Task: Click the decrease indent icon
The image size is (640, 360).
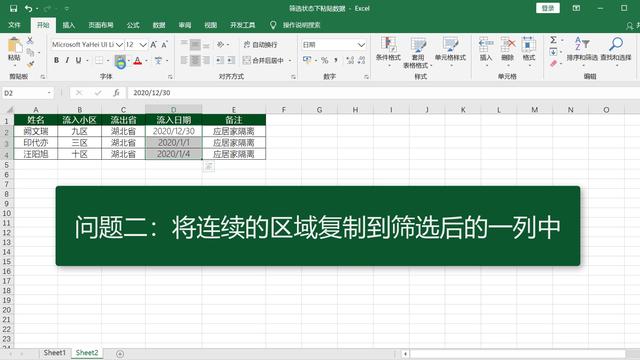Action: (220, 60)
